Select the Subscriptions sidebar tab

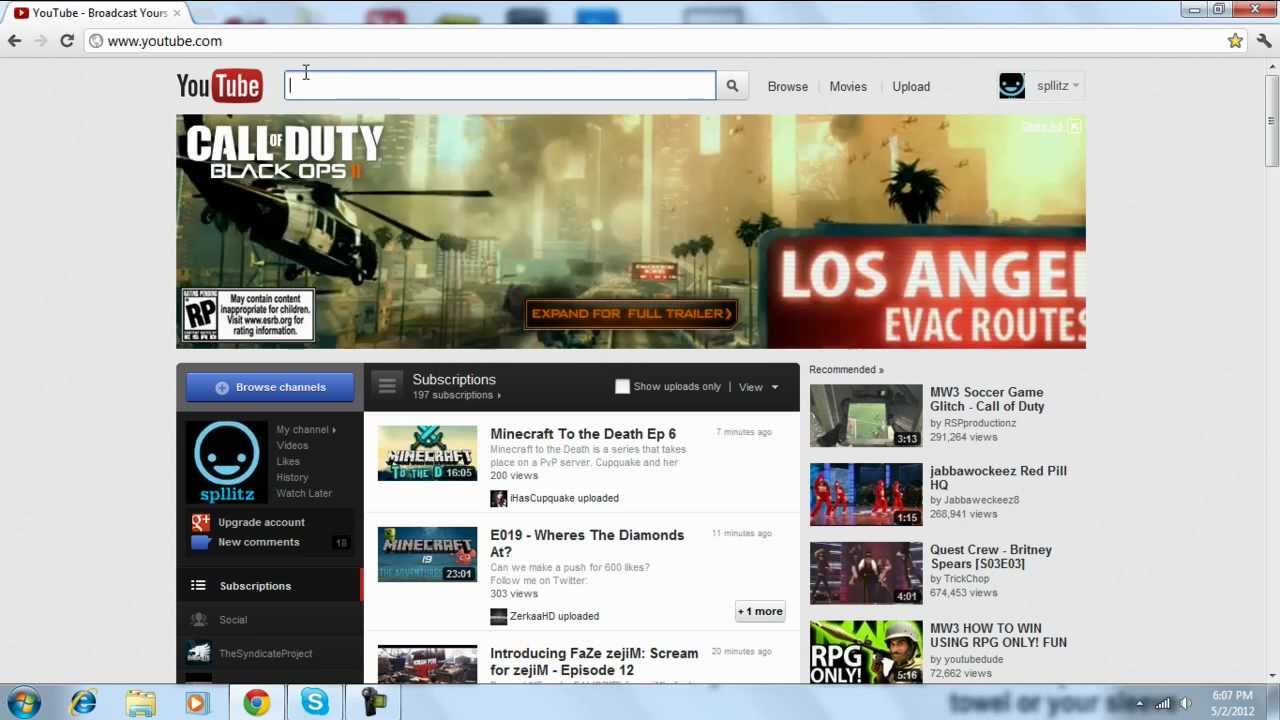coord(269,586)
